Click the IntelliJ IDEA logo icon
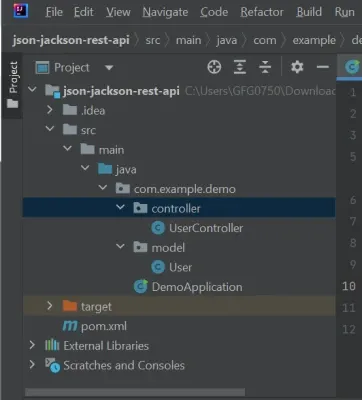 21,10
